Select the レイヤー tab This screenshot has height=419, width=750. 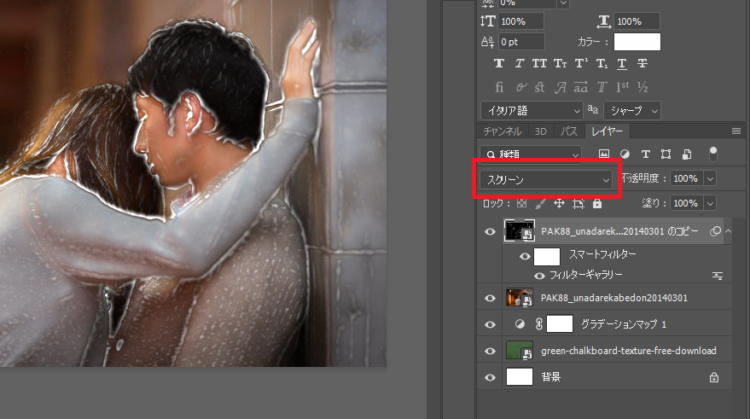pyautogui.click(x=607, y=131)
